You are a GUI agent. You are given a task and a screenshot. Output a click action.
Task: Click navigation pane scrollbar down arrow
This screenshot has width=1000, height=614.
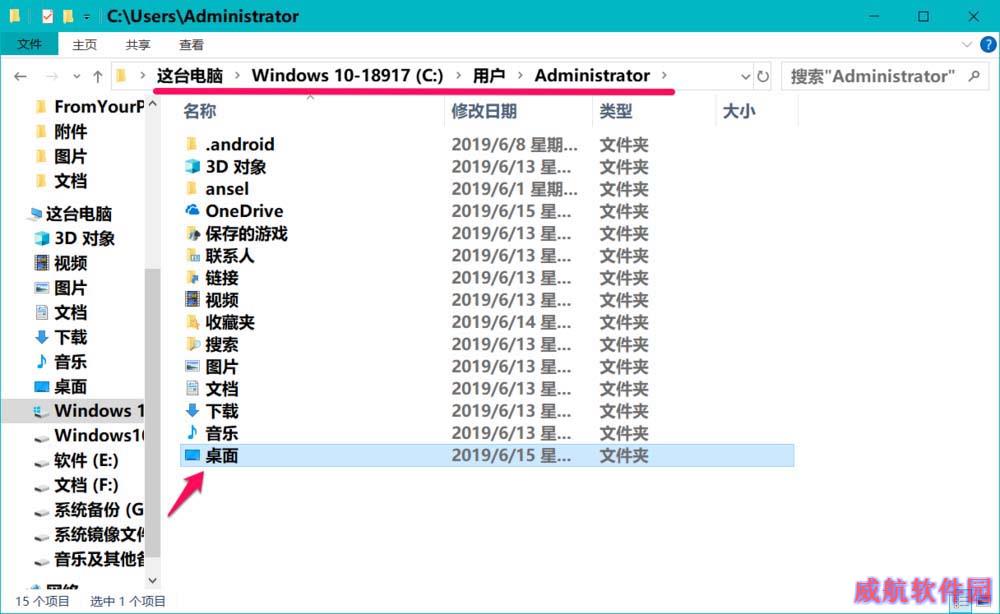coord(152,580)
